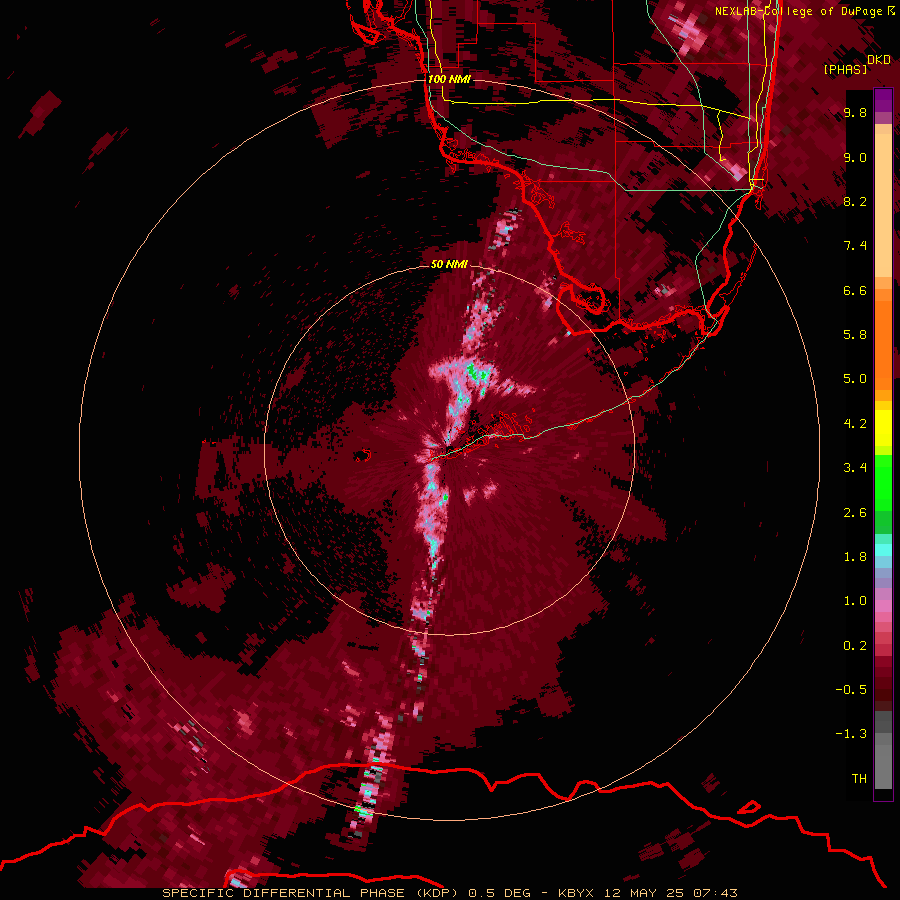Pick the gray TH swatch of color bar

pyautogui.click(x=883, y=769)
